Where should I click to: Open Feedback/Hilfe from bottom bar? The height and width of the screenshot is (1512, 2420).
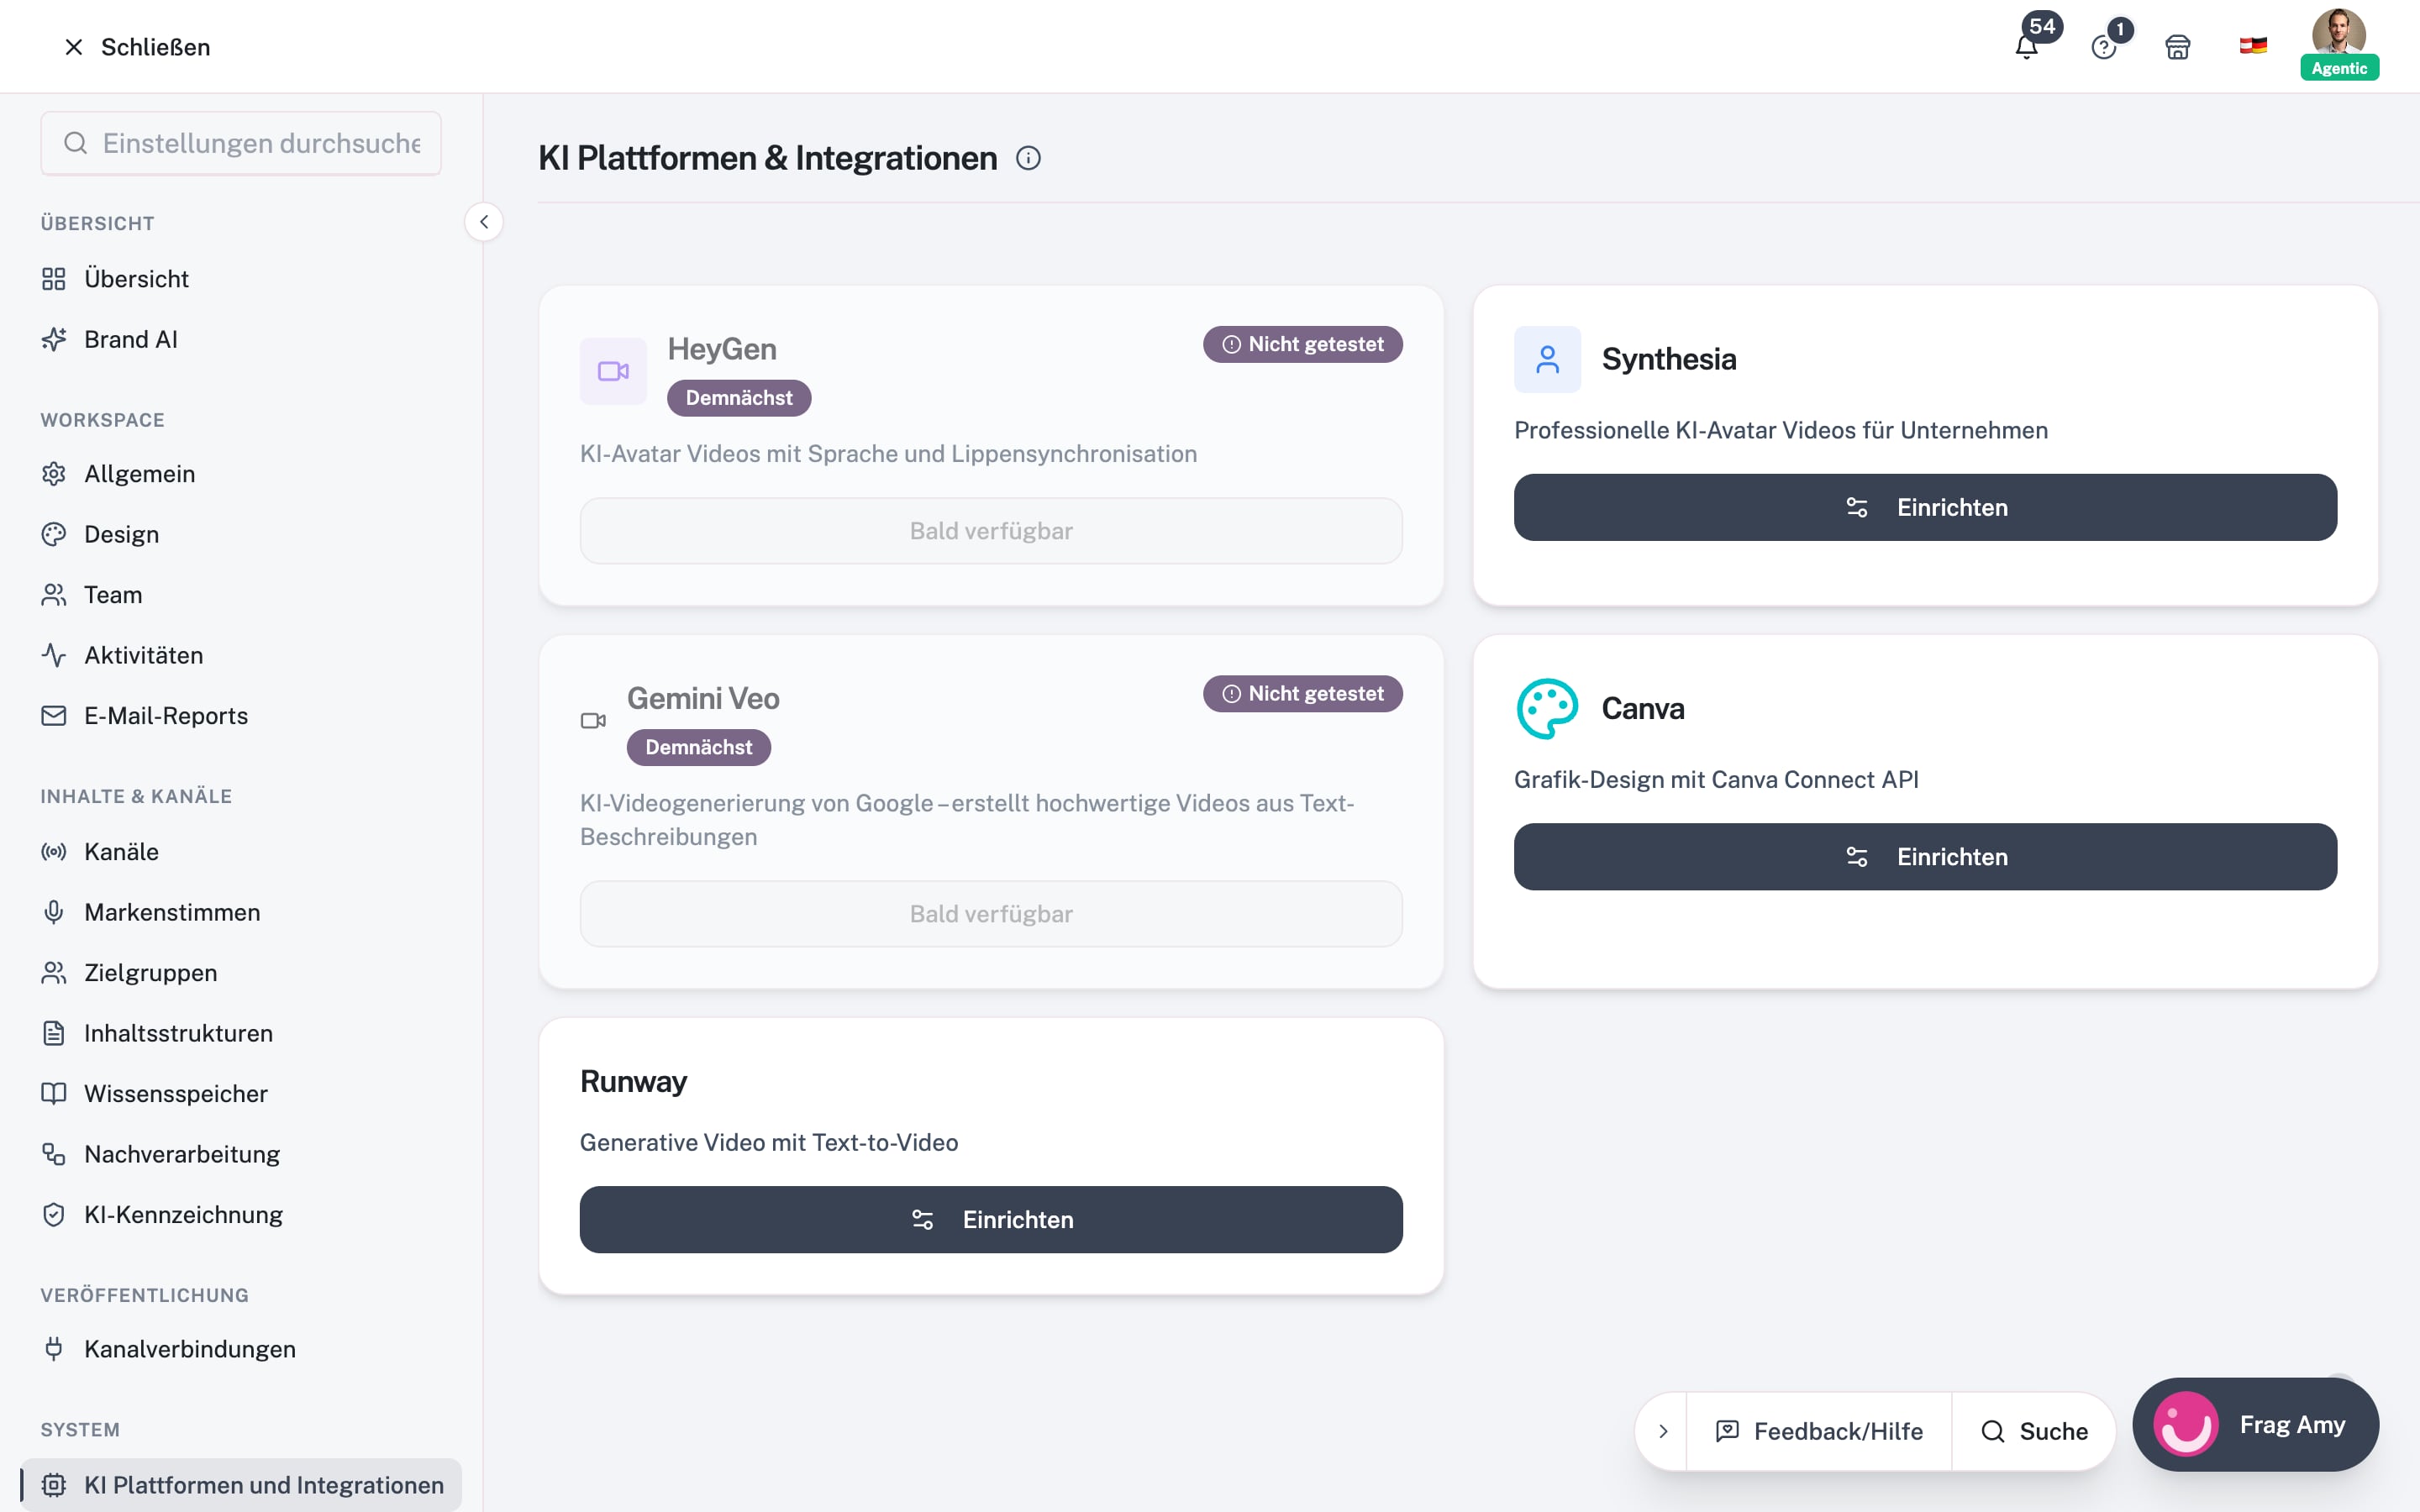click(1819, 1431)
